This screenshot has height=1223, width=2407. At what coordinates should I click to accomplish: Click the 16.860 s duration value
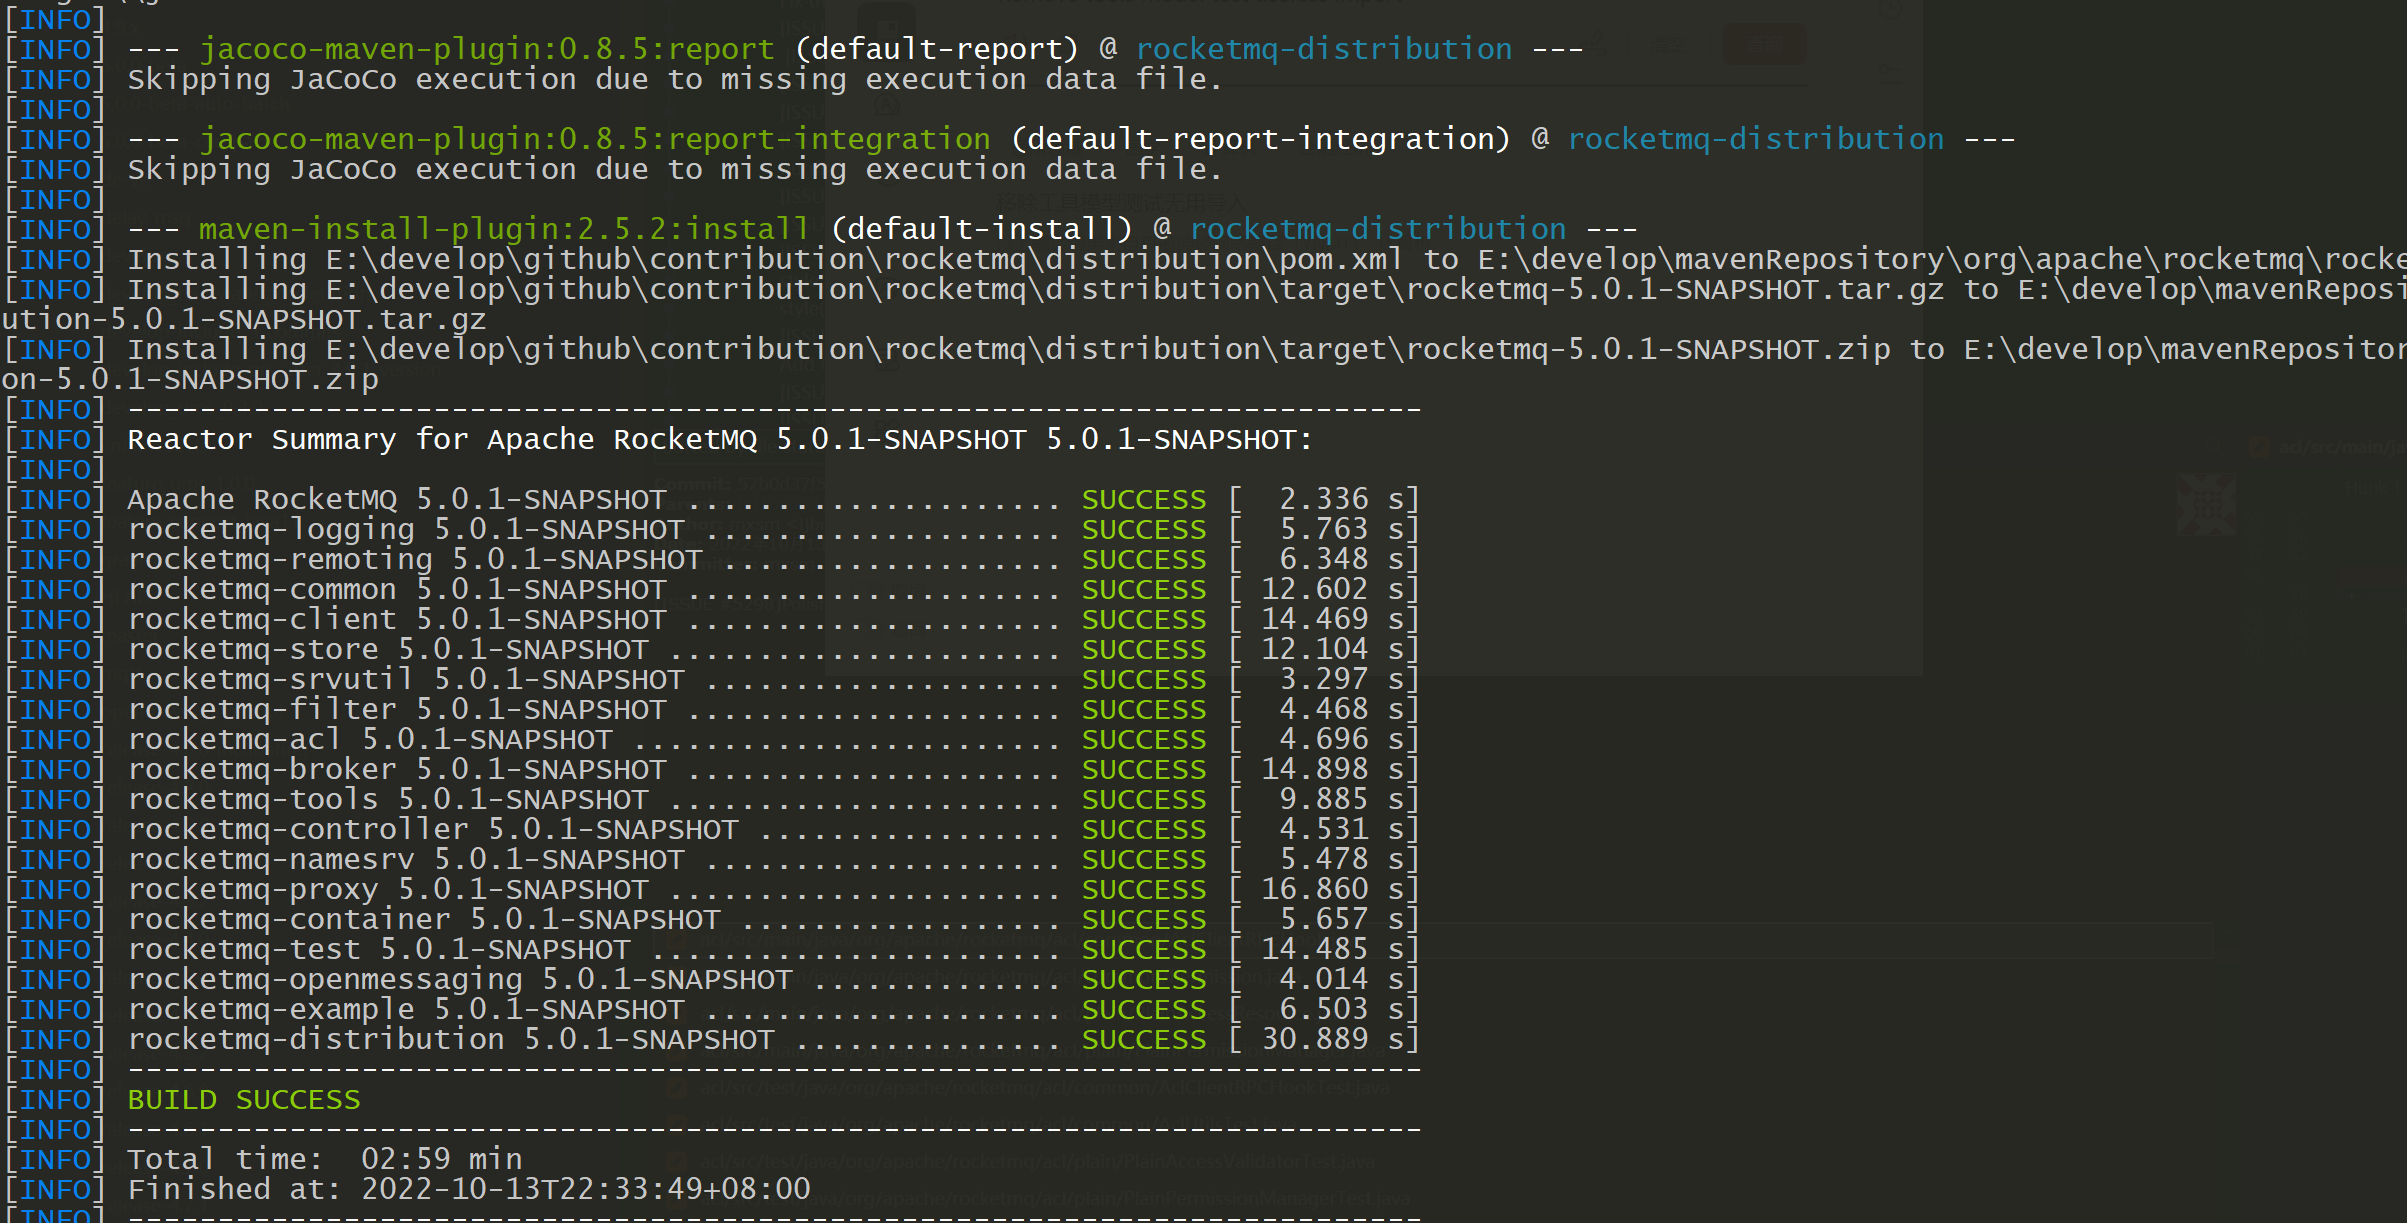1314,889
